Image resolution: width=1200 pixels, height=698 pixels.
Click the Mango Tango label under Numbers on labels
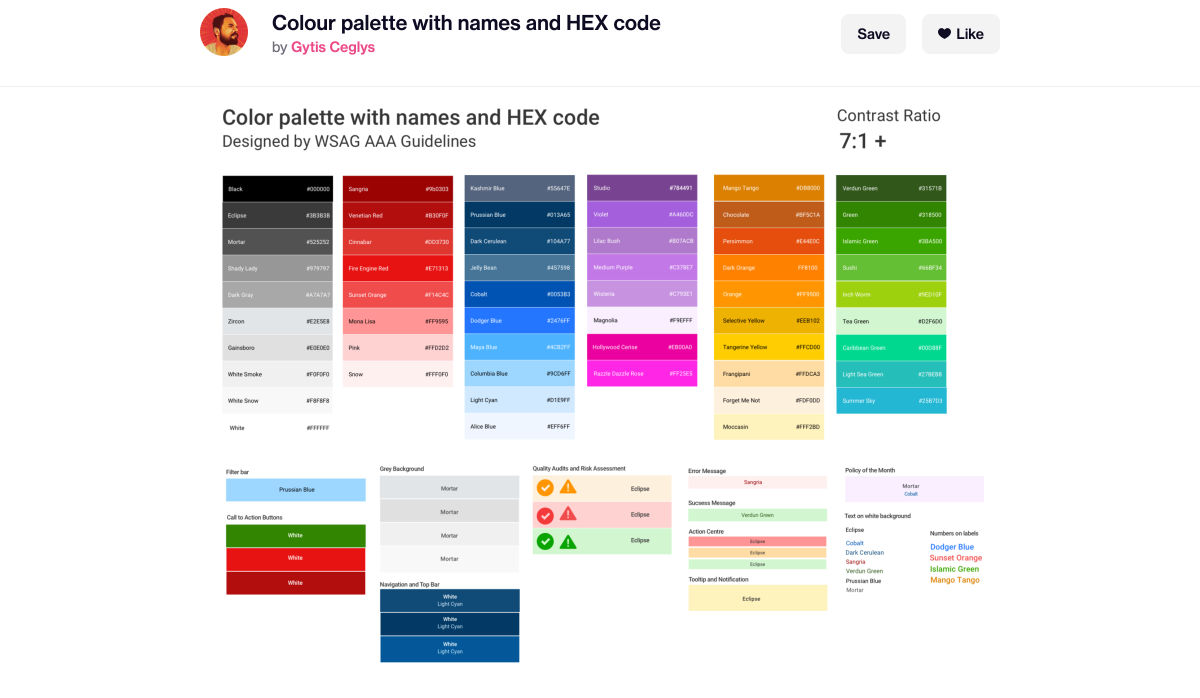tap(955, 580)
